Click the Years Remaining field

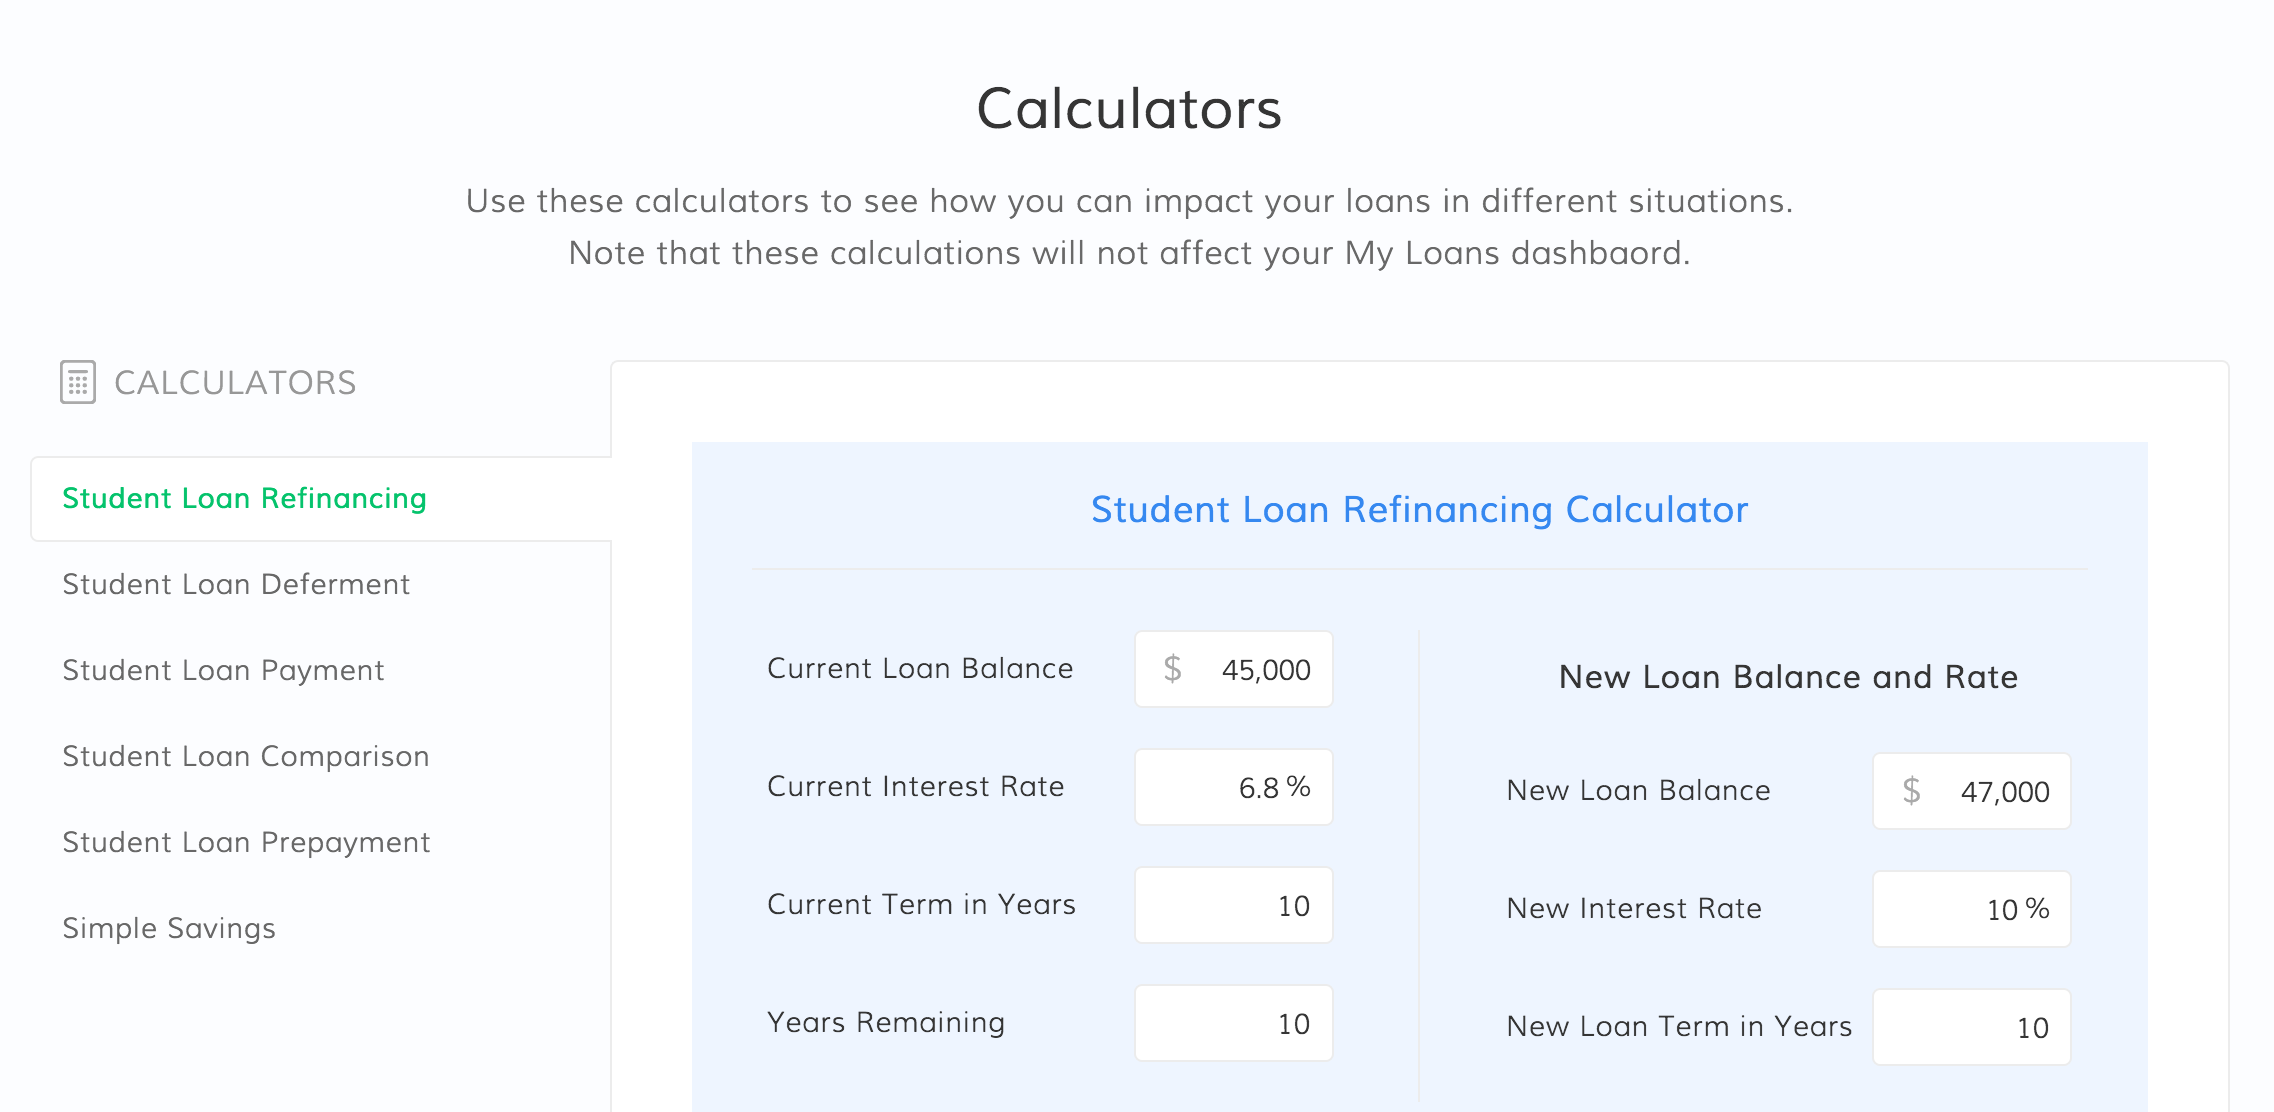coord(1233,1023)
